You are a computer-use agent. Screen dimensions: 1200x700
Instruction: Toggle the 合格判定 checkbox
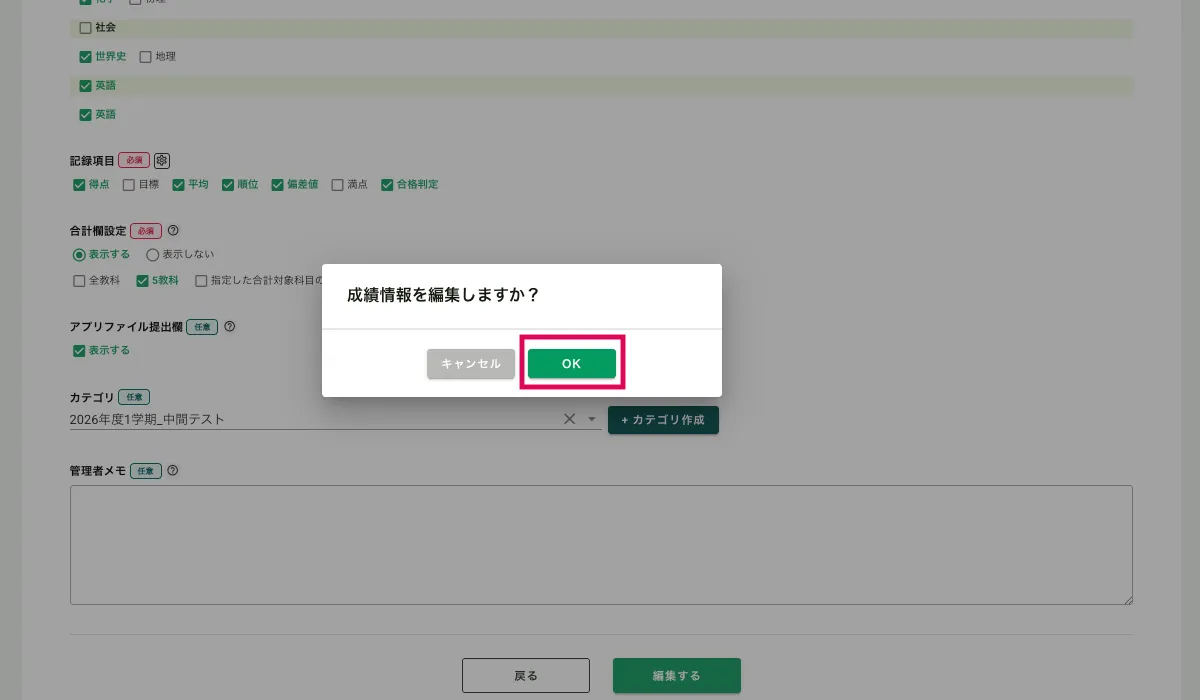pos(387,185)
